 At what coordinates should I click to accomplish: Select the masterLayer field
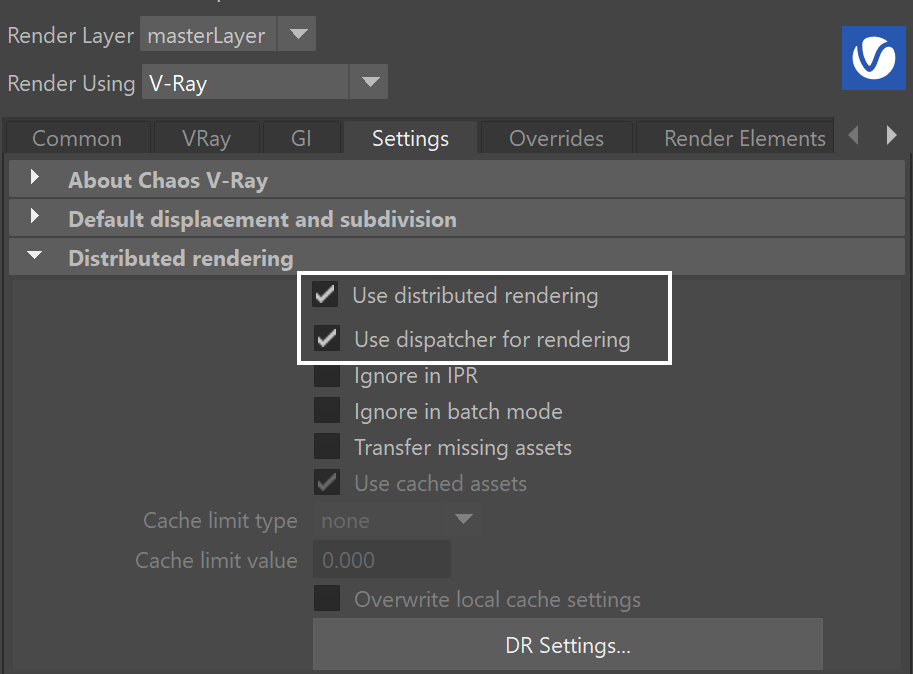pyautogui.click(x=208, y=34)
